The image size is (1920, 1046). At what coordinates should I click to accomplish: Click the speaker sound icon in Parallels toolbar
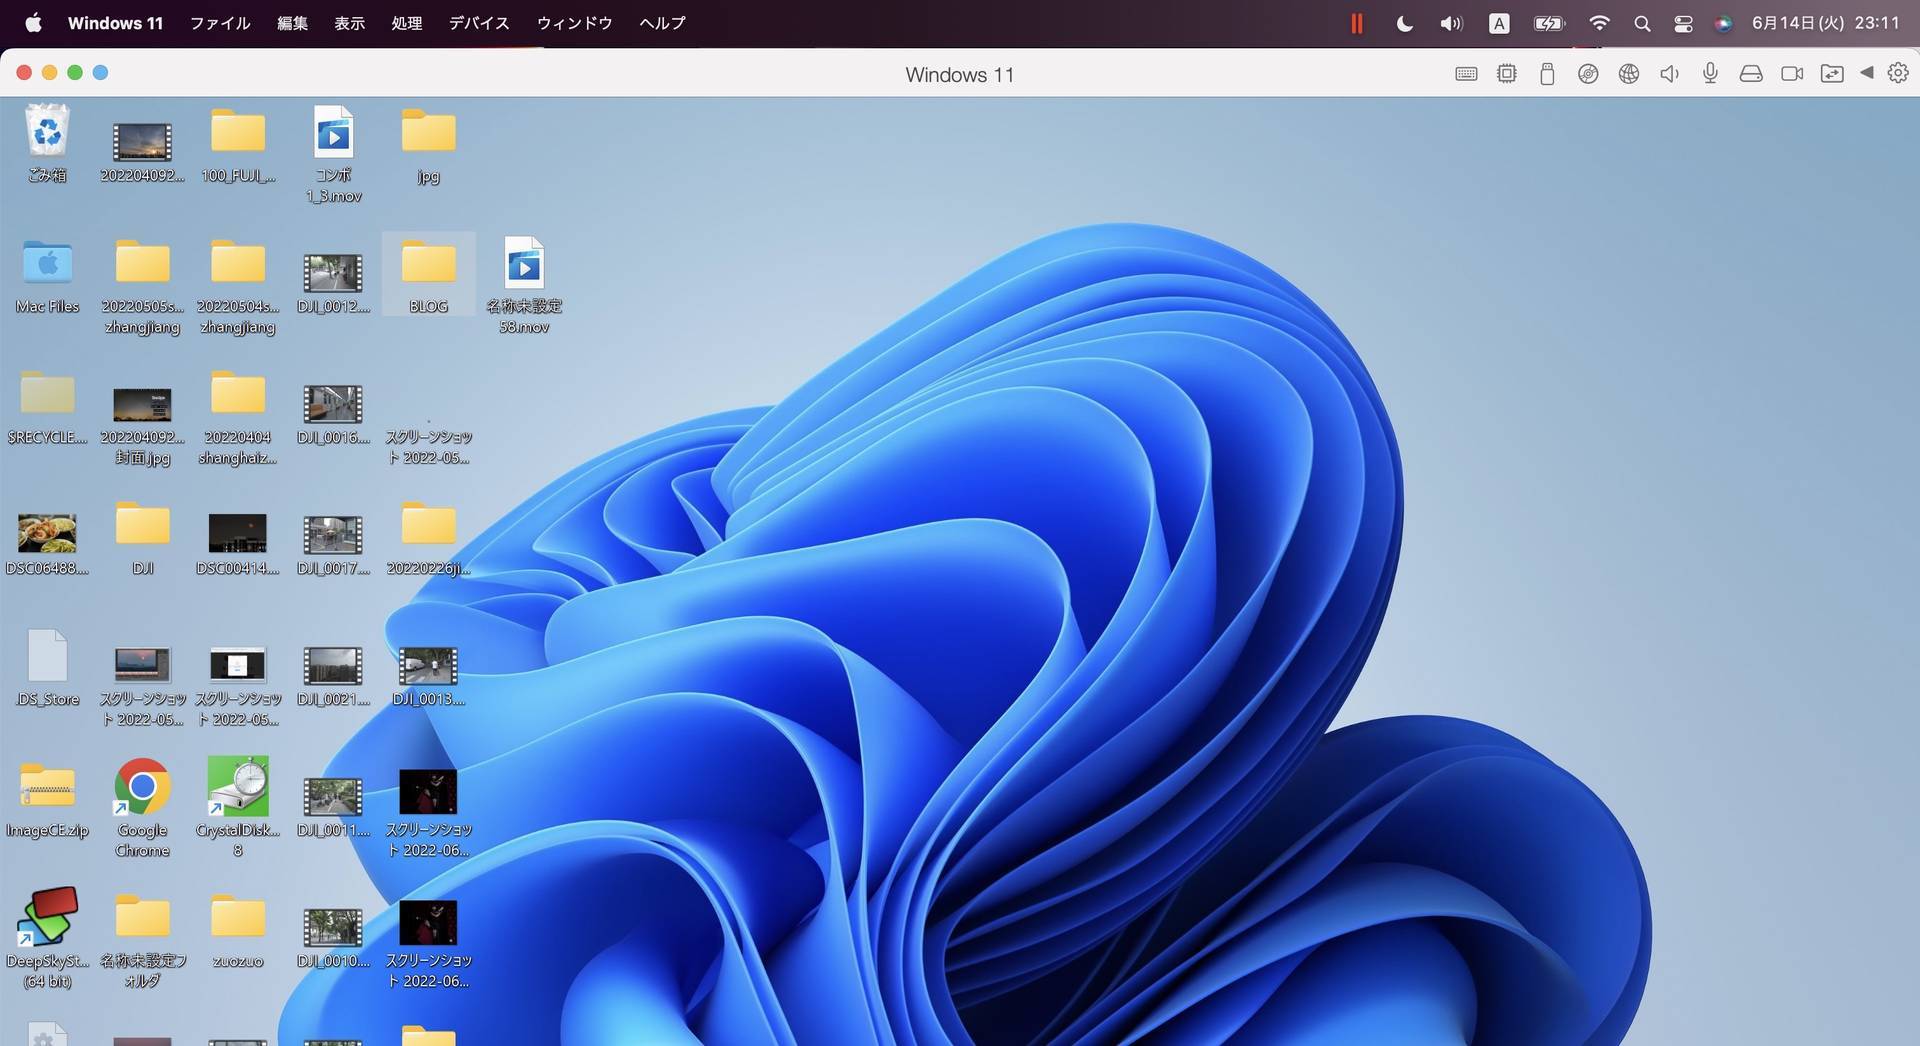(1669, 73)
